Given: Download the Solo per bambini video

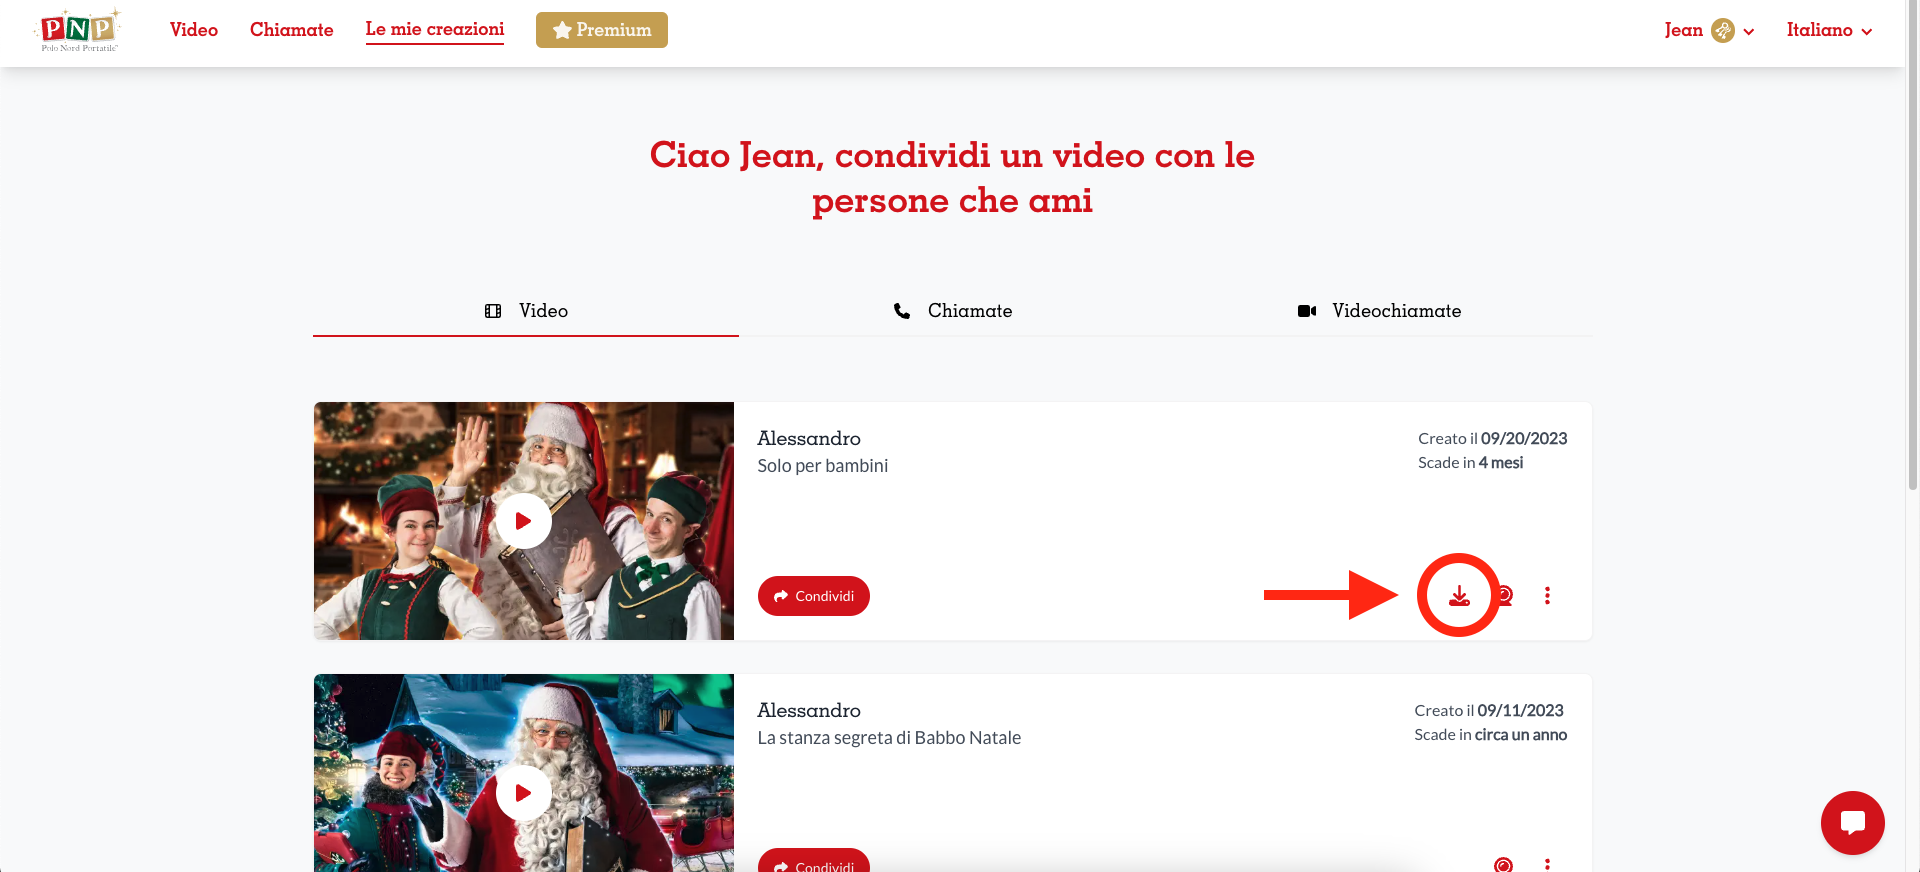Looking at the screenshot, I should [x=1459, y=596].
